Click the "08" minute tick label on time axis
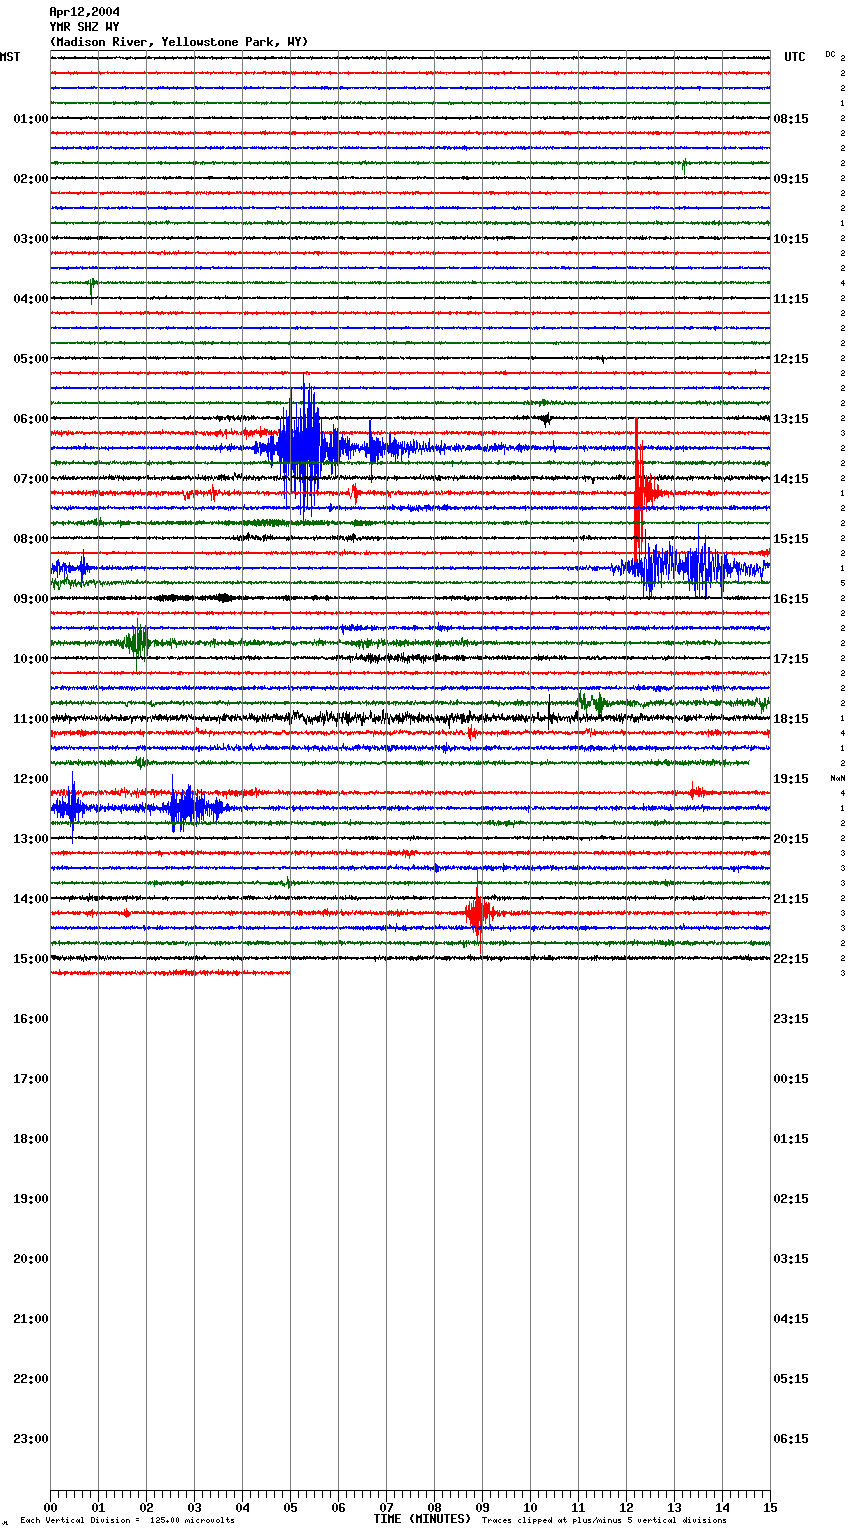Viewport: 850px width, 1534px height. [x=434, y=1507]
